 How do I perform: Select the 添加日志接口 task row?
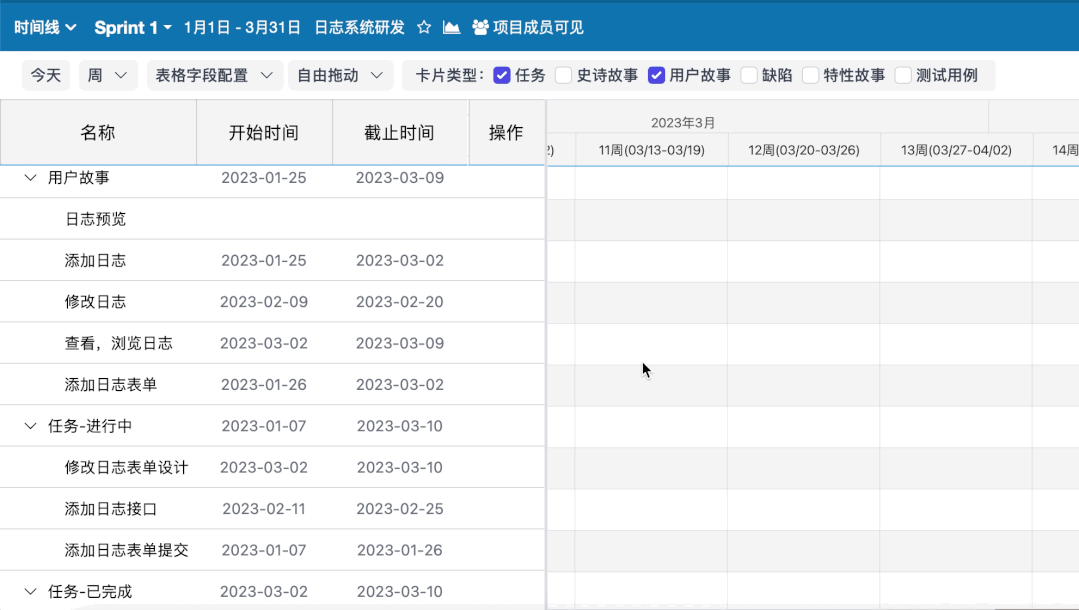tap(273, 509)
